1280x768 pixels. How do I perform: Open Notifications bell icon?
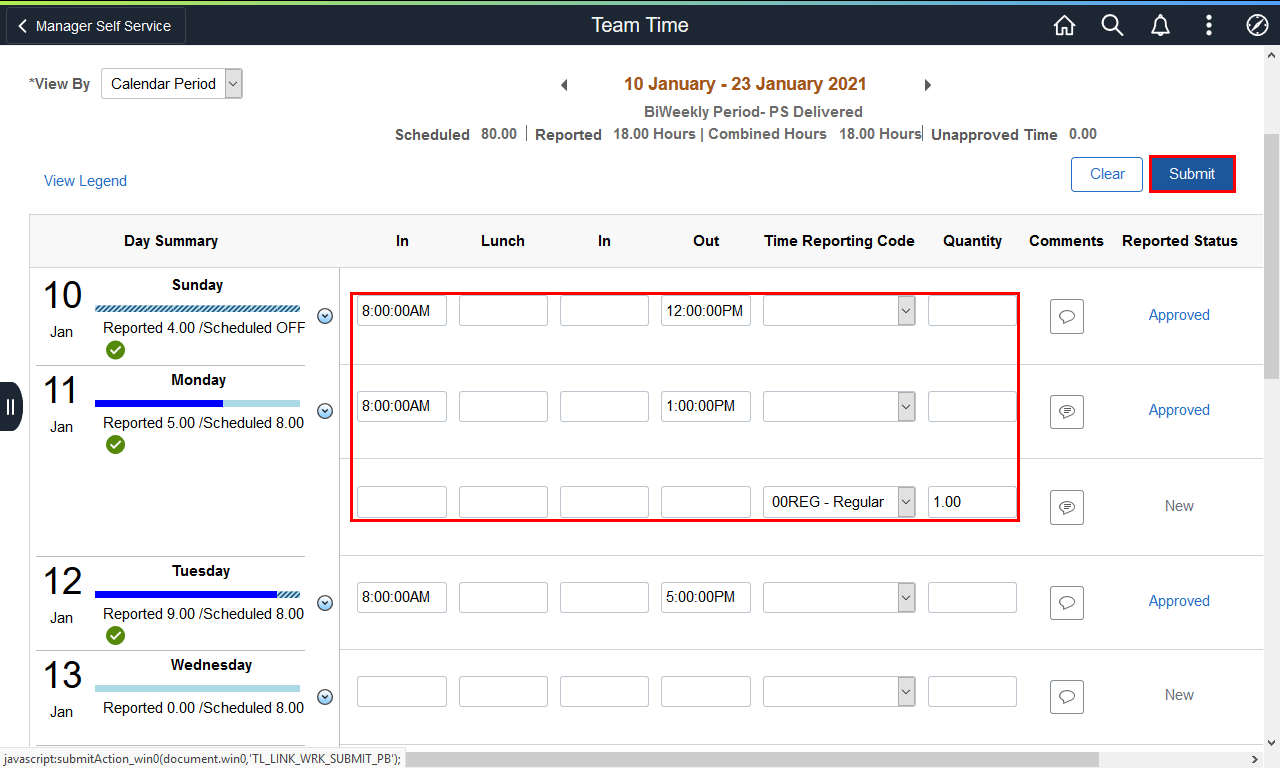pyautogui.click(x=1160, y=26)
